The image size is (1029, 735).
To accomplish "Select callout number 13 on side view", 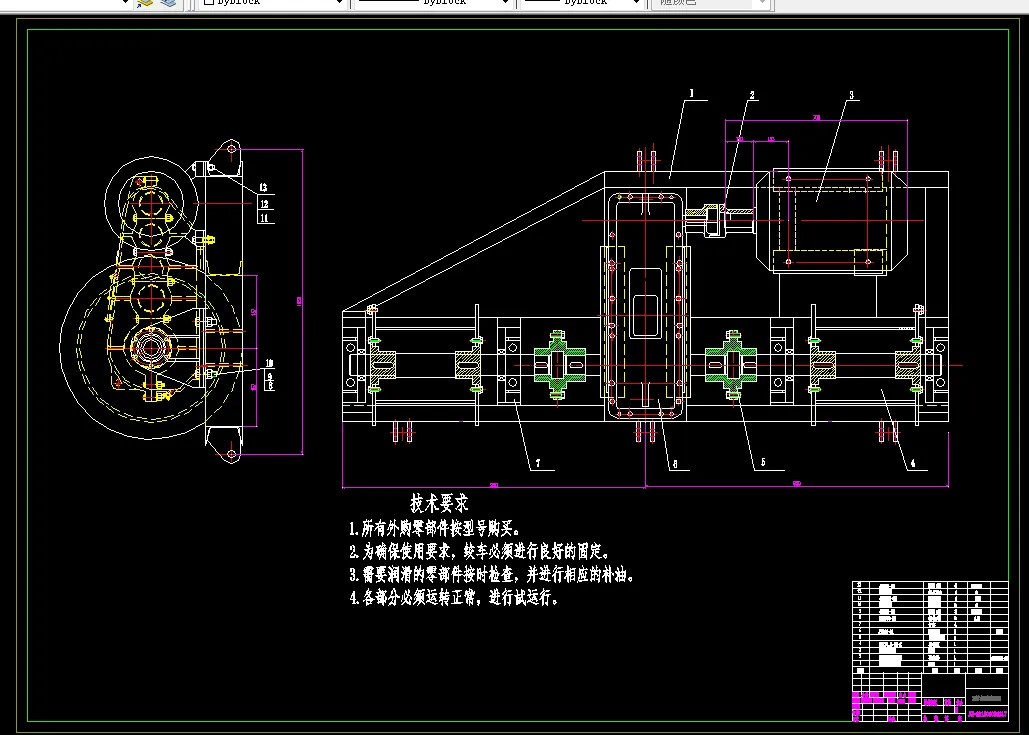I will (x=264, y=187).
